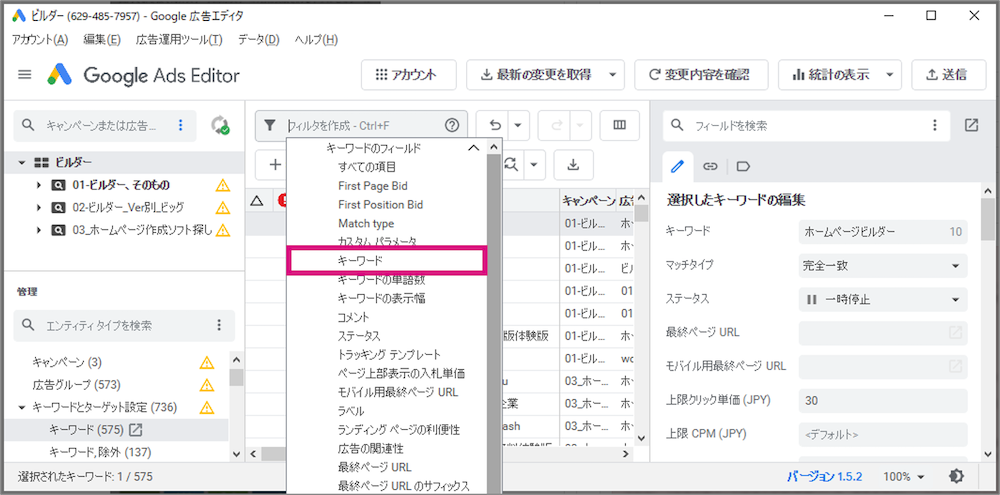This screenshot has width=1000, height=495.
Task: Click the アカウント toolbar button
Action: click(x=409, y=75)
